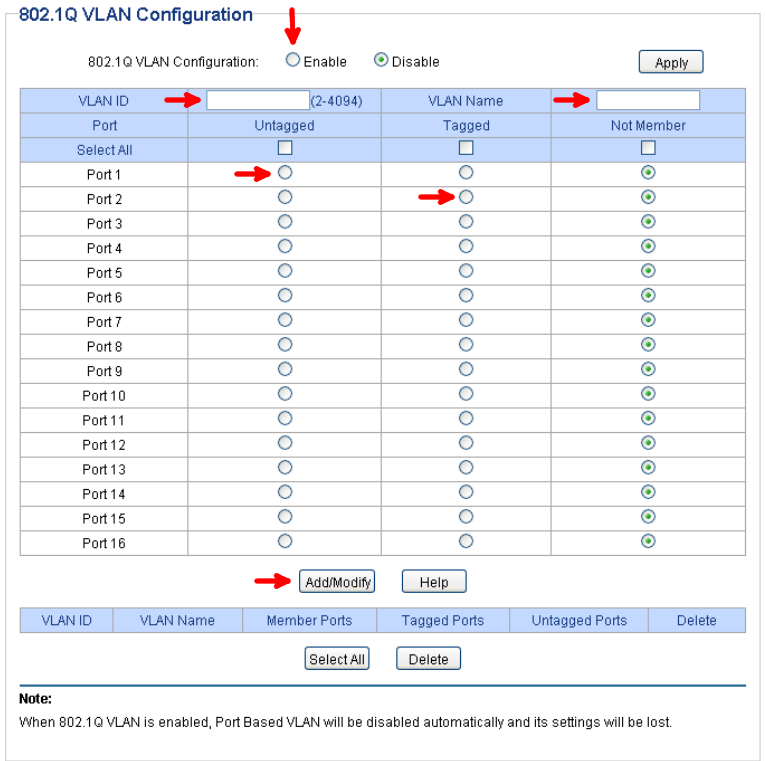Set Port 11 to Untagged
This screenshot has width=766, height=761.
pyautogui.click(x=285, y=418)
